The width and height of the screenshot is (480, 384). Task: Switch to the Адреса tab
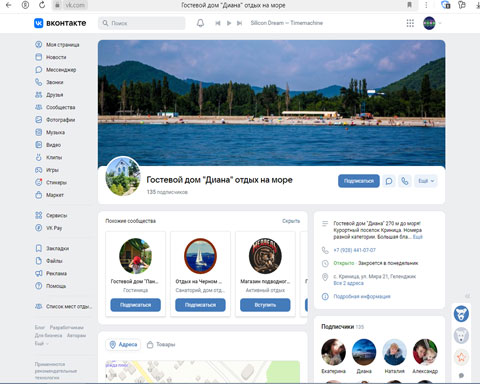(x=123, y=344)
